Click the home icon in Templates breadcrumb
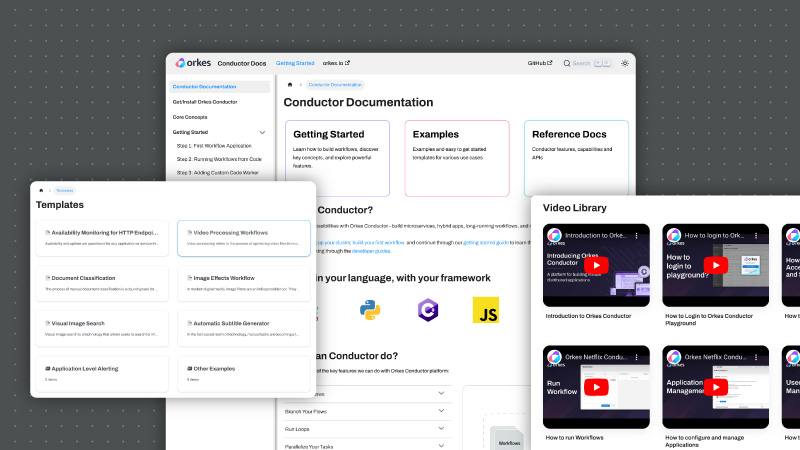The width and height of the screenshot is (800, 450). (41, 190)
